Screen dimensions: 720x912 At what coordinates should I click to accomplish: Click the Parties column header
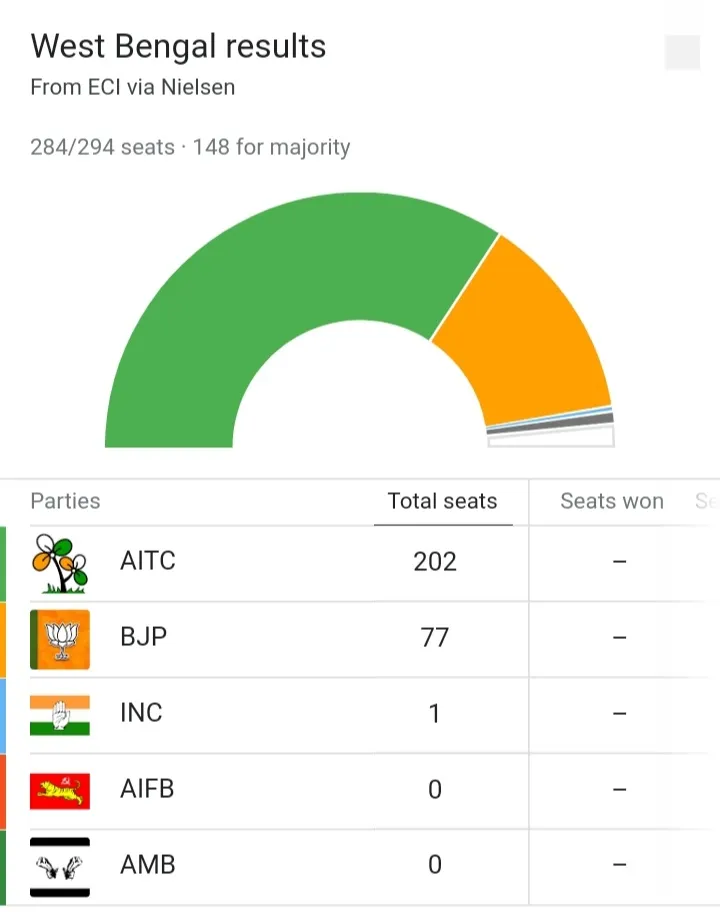pos(65,501)
